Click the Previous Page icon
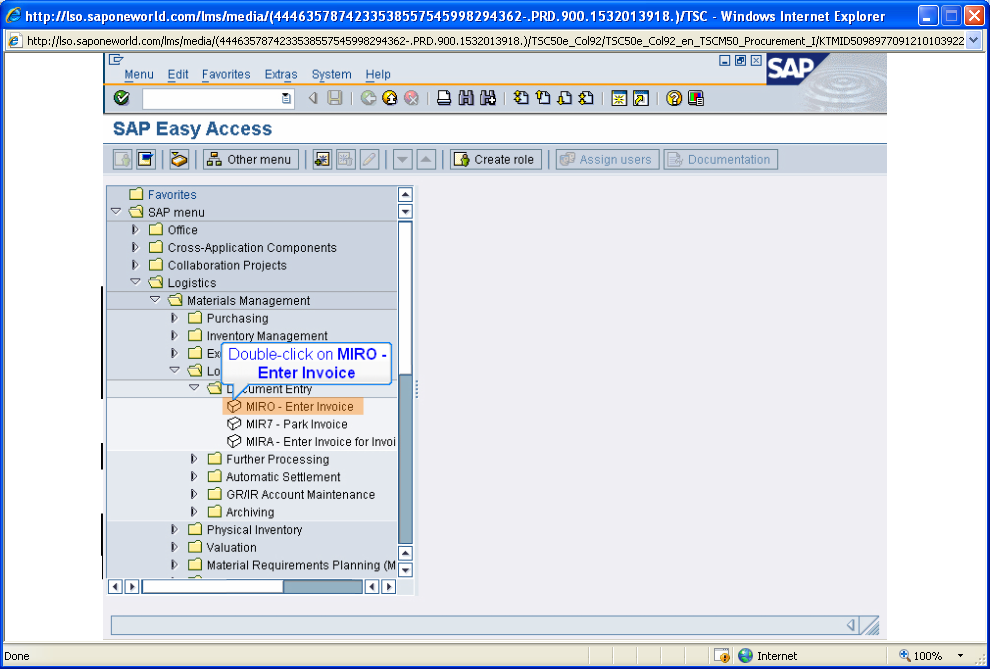 pos(543,98)
